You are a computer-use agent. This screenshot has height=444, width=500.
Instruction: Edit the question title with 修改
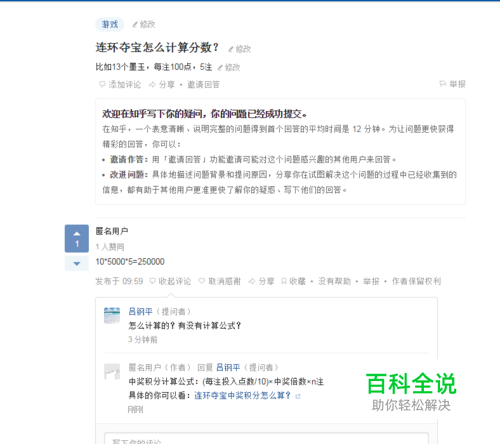pyautogui.click(x=239, y=49)
